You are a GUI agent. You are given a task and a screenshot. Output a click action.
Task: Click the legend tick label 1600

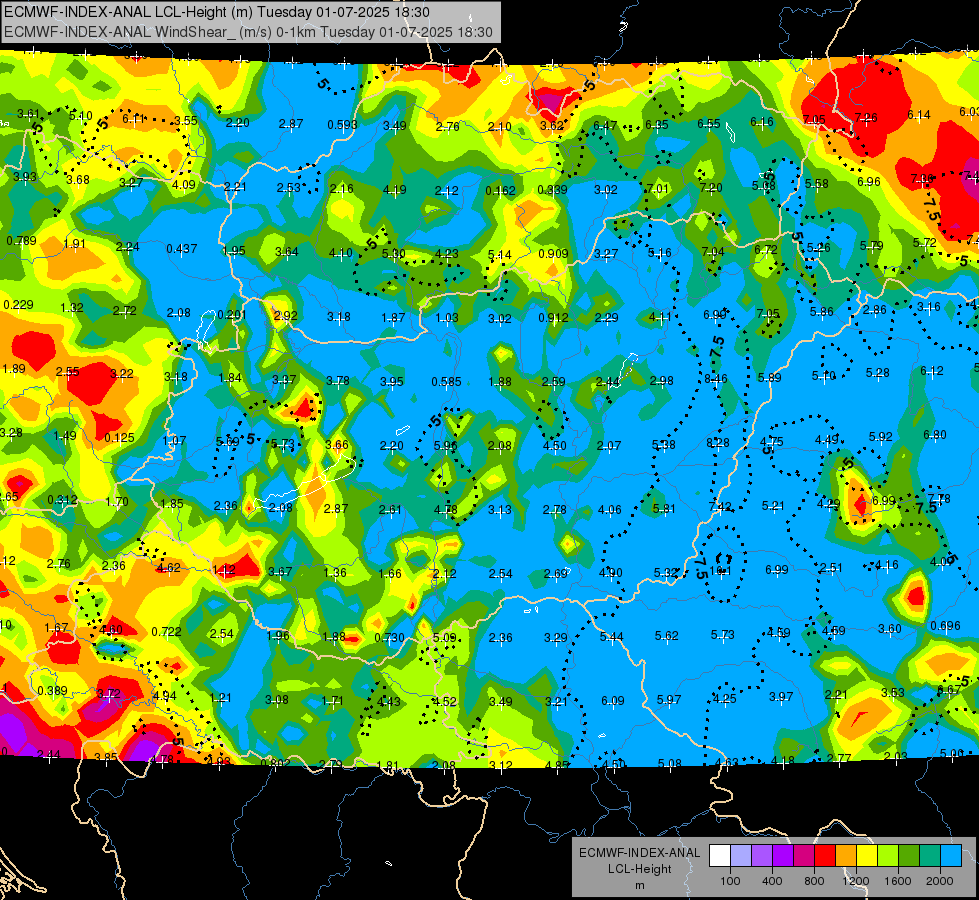[898, 881]
